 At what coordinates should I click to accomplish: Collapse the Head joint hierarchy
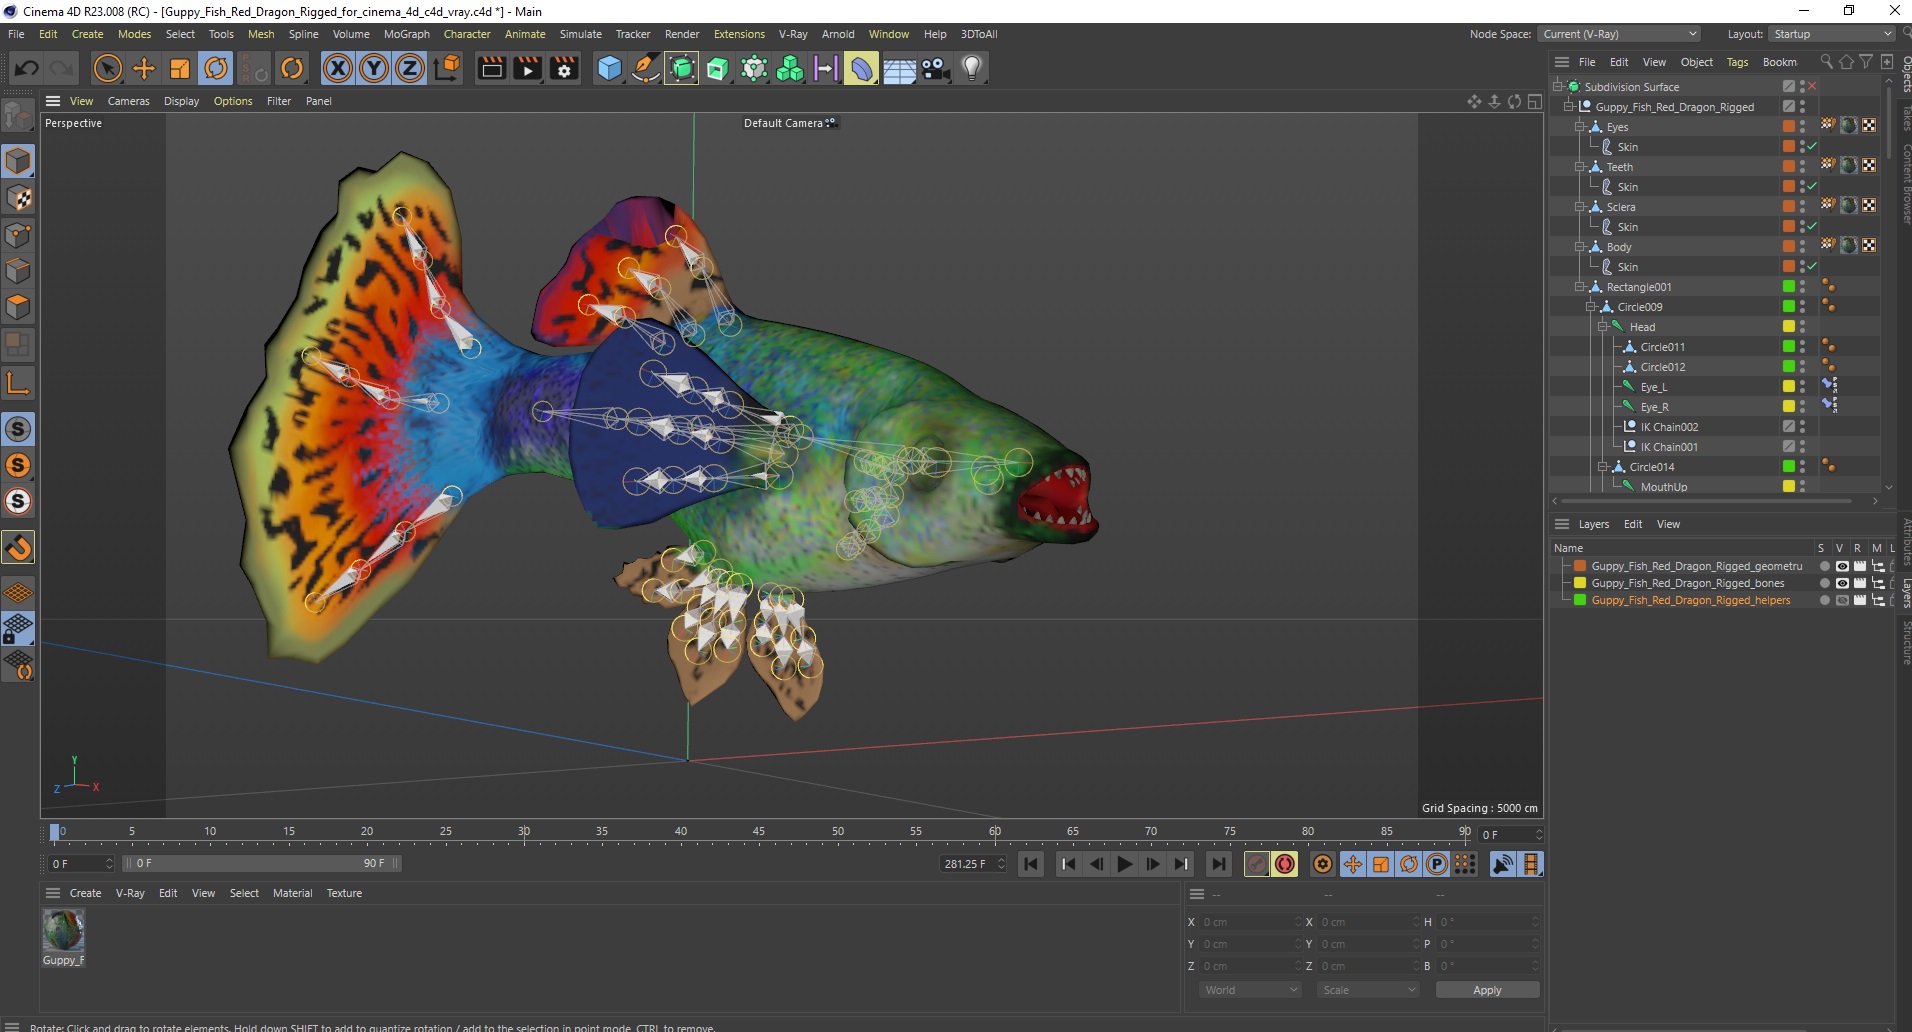[x=1602, y=327]
